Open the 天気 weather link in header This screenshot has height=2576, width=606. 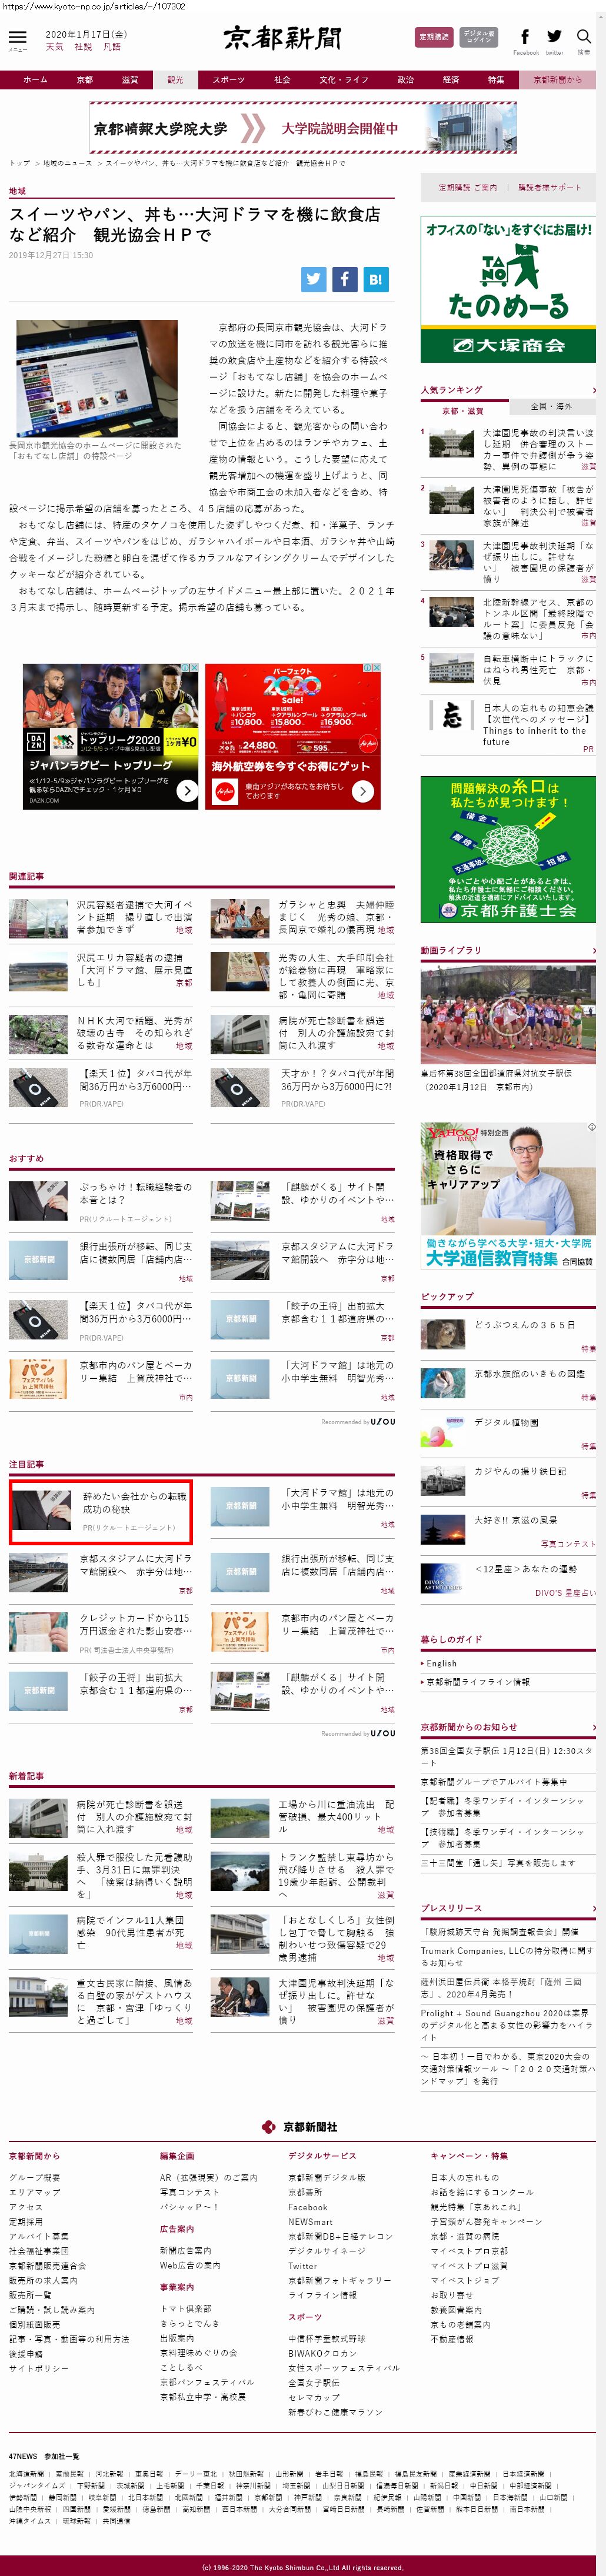[54, 47]
